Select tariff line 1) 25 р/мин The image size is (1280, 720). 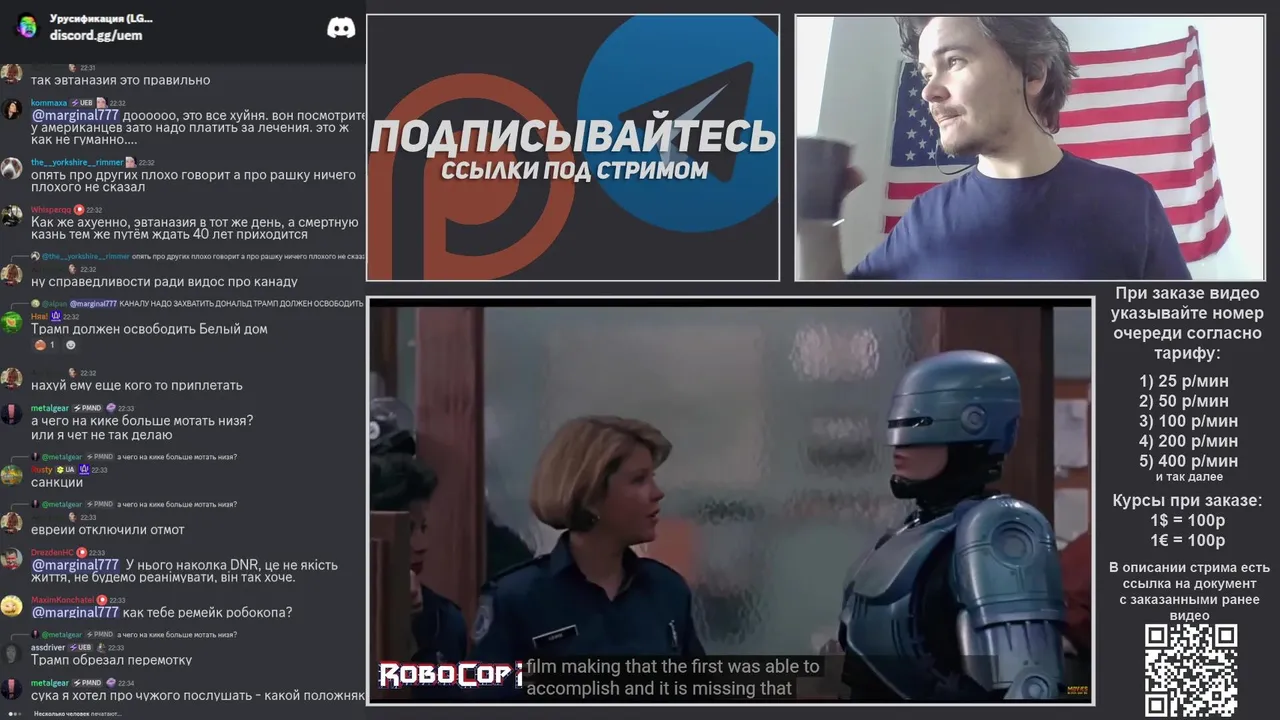click(1184, 381)
